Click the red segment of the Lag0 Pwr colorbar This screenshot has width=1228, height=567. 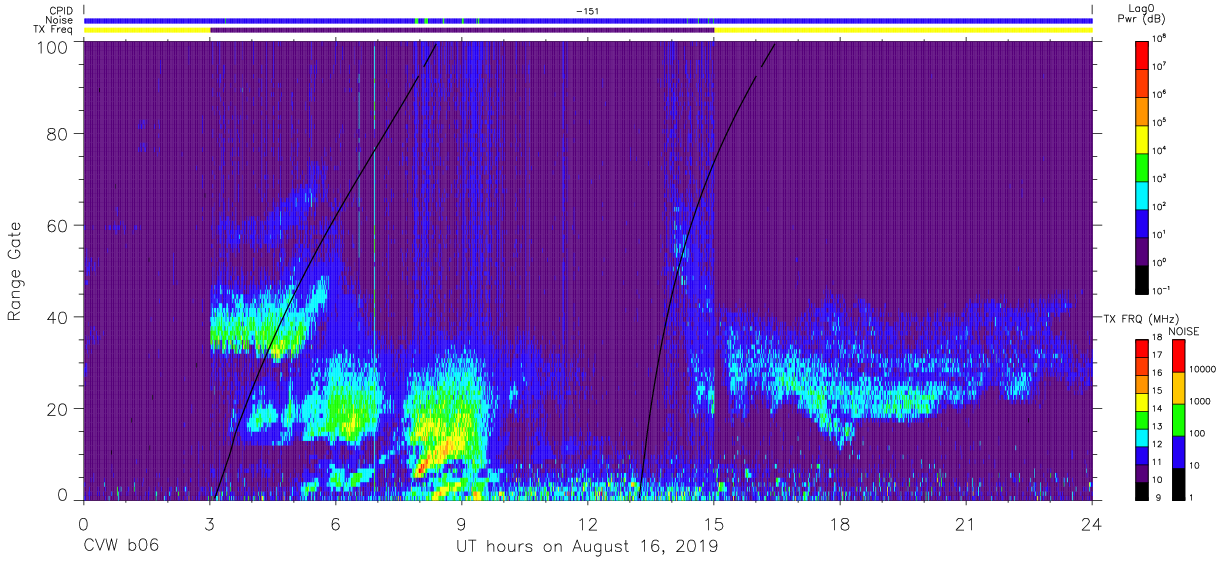(1142, 53)
